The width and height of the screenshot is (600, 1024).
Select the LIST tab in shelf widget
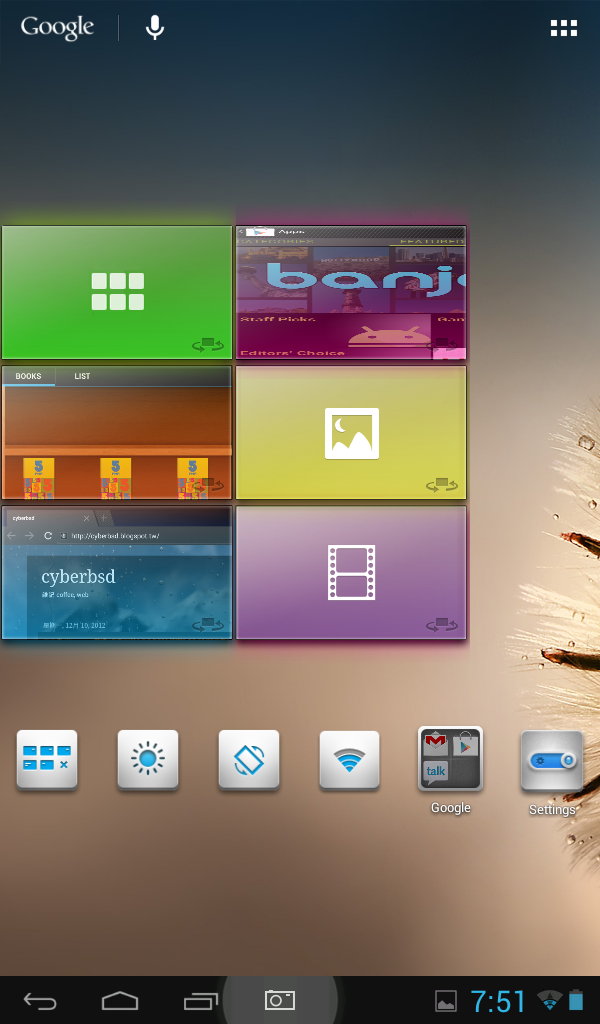click(x=82, y=376)
